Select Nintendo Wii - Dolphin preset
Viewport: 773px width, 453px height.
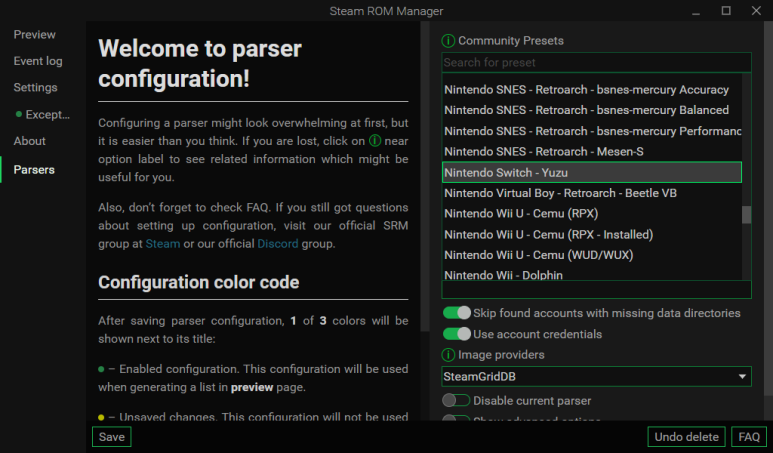tap(592, 274)
